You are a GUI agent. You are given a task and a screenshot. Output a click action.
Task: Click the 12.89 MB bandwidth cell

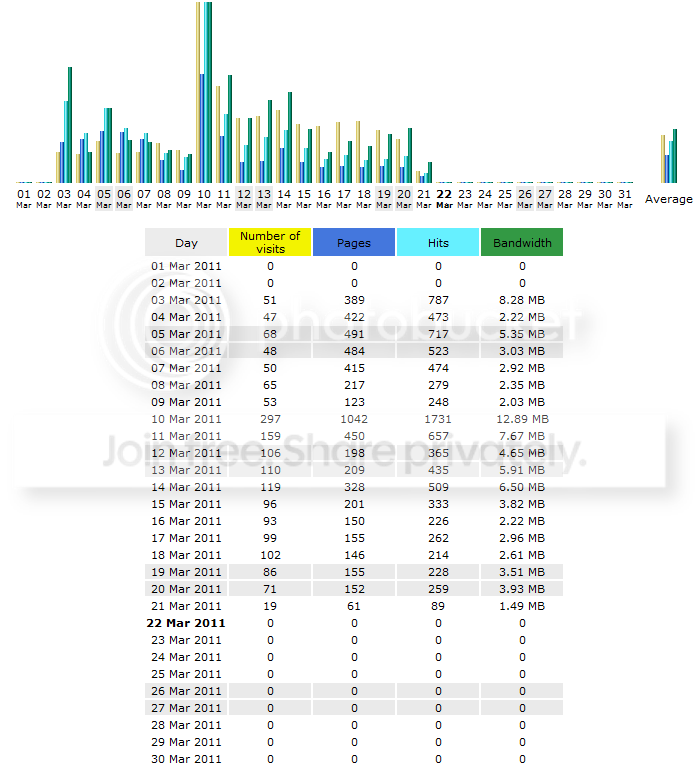pyautogui.click(x=522, y=419)
